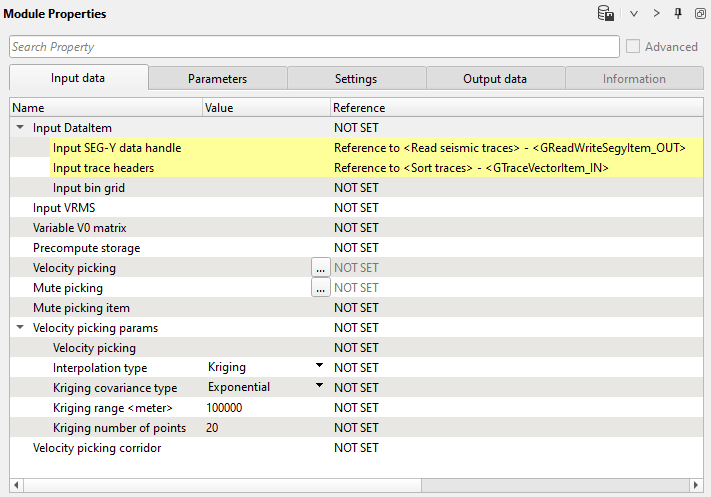Switch to the Parameters tab
Screen dimensions: 711x497
point(217,79)
